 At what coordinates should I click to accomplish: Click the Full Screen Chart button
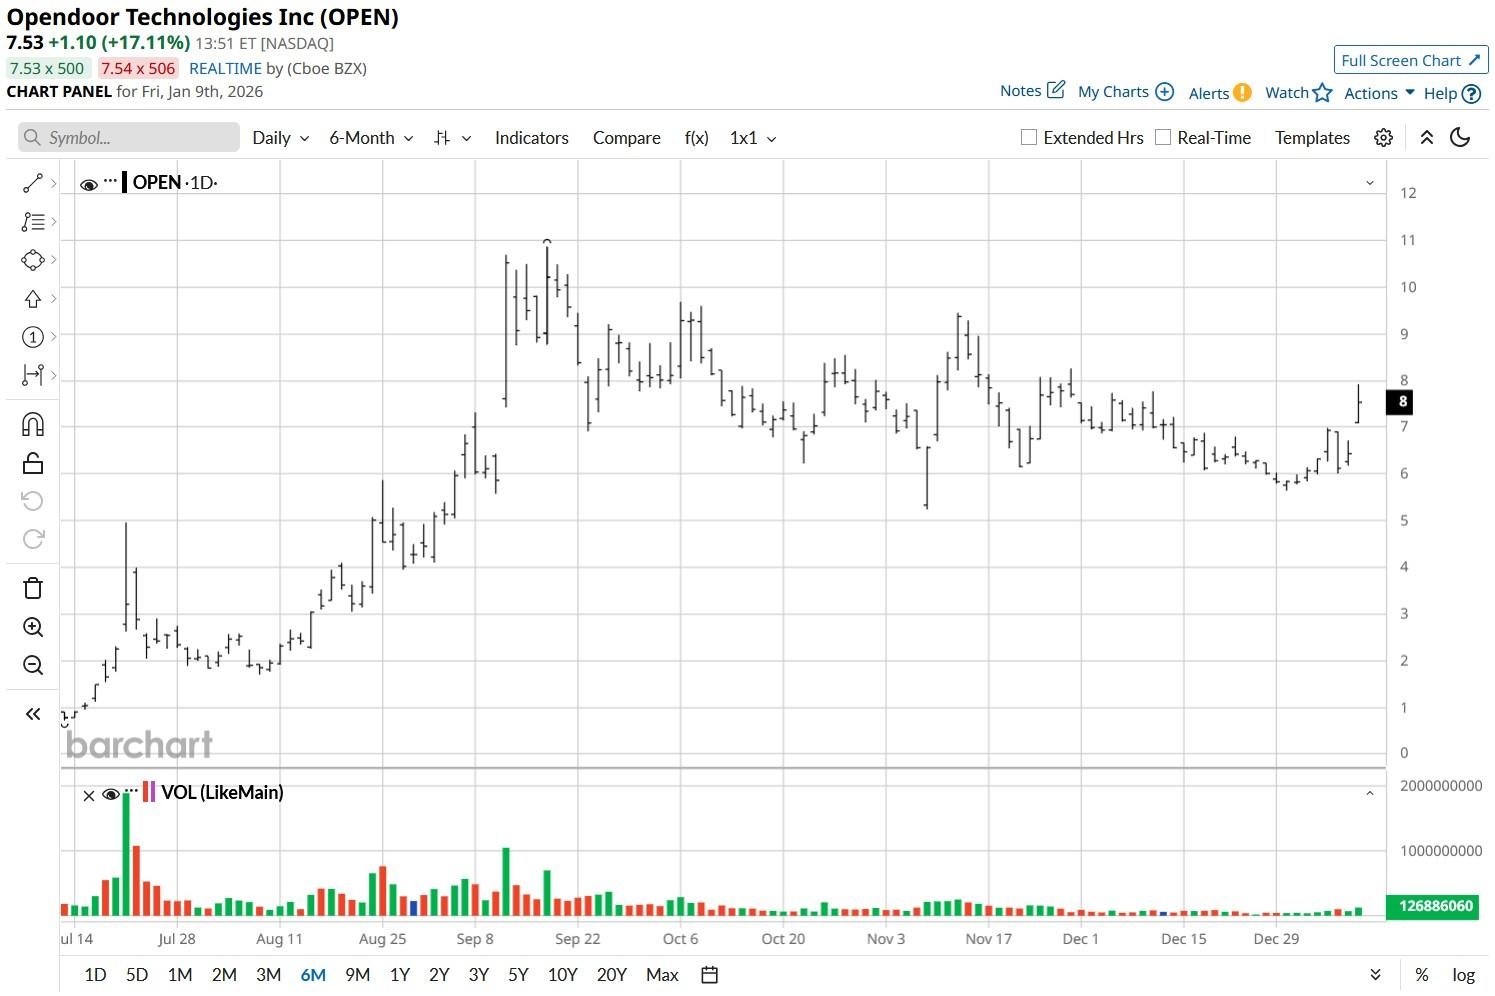point(1411,60)
